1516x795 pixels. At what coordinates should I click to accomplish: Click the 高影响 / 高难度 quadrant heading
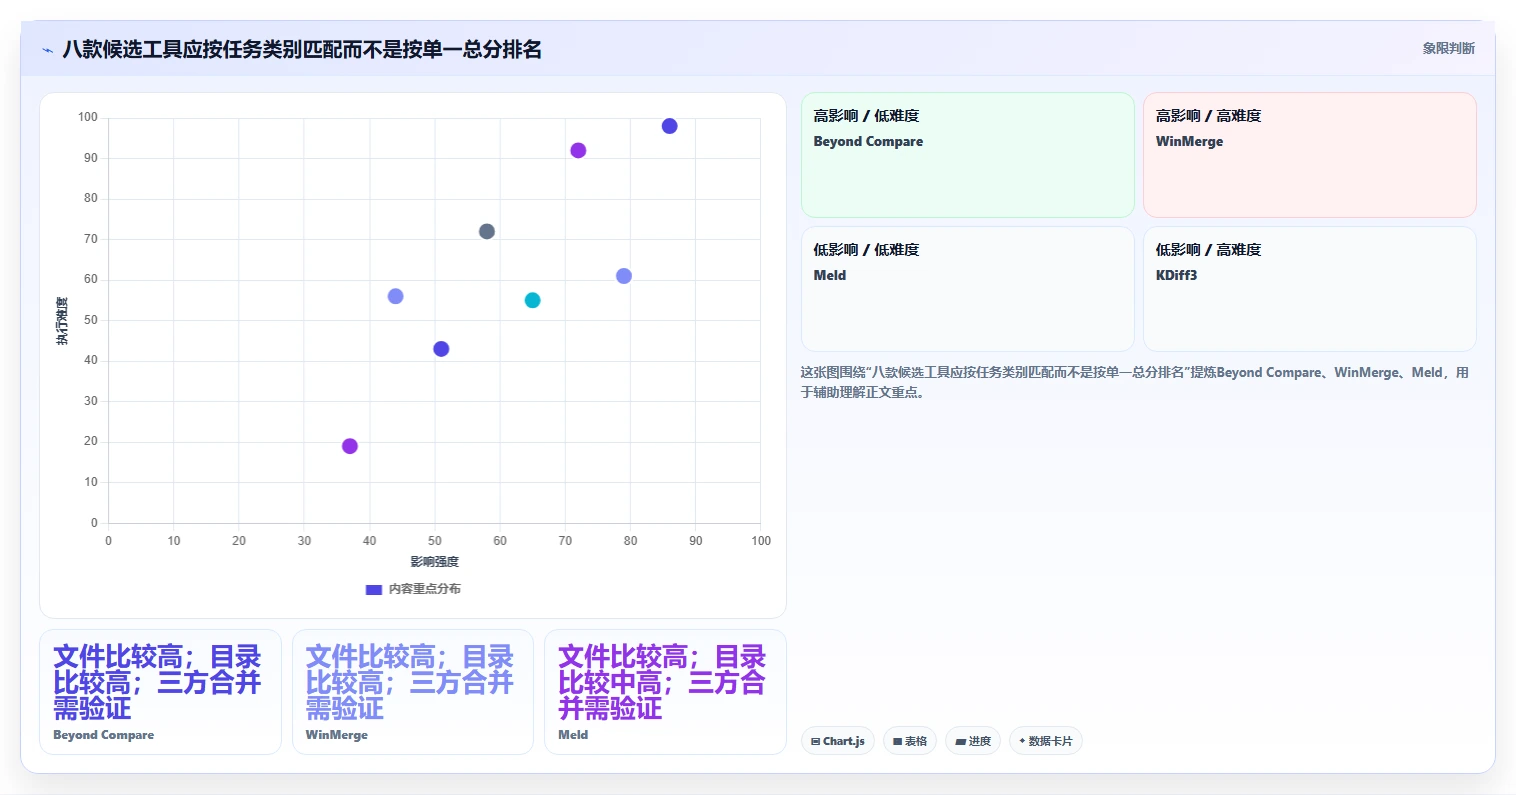coord(1208,116)
